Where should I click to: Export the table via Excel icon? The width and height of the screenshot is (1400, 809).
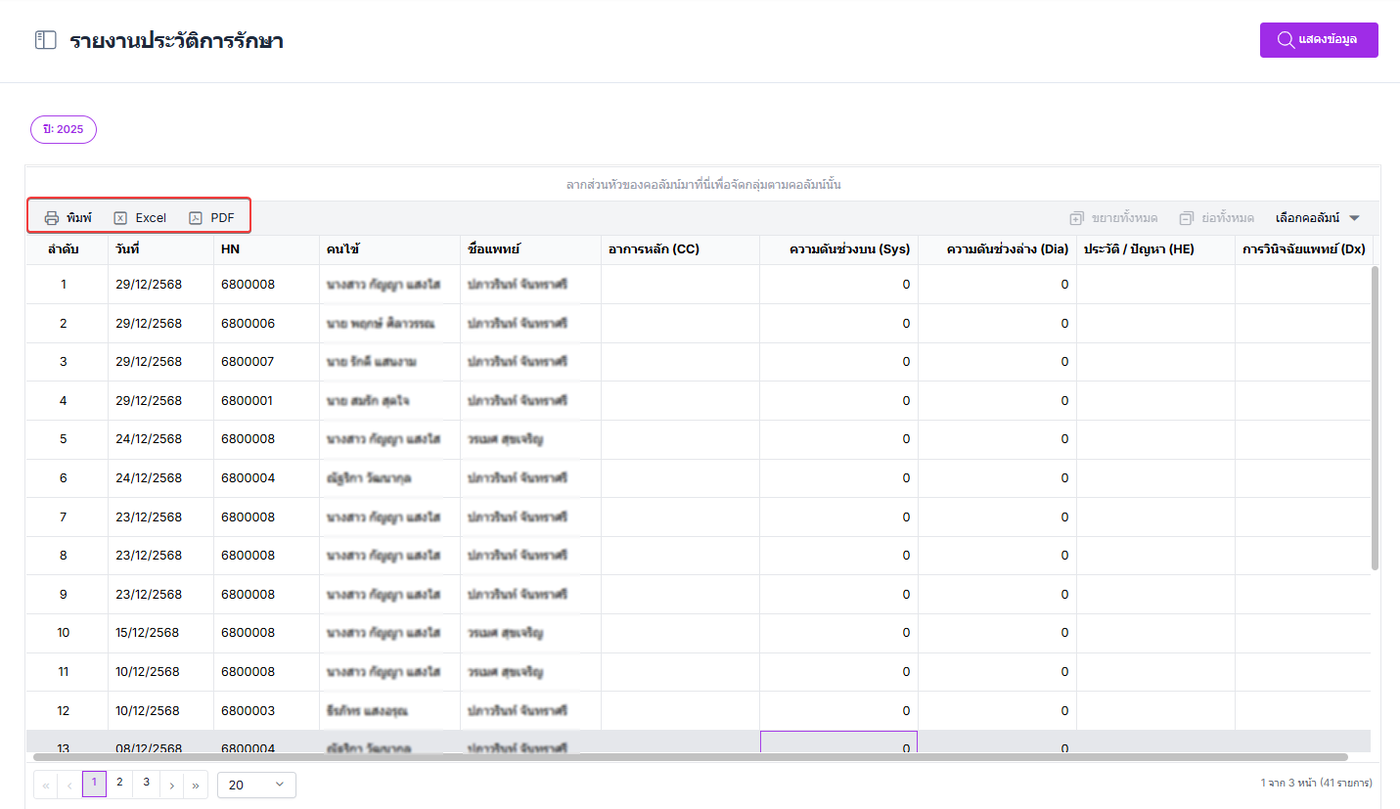[x=120, y=218]
